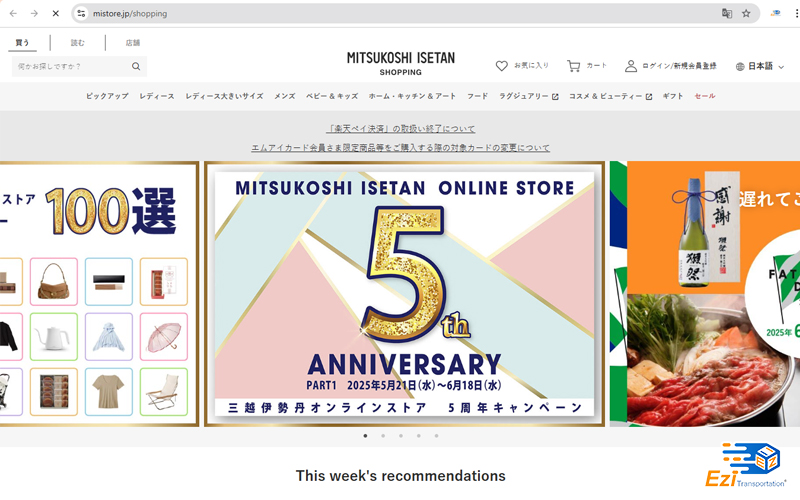Select third carousel dot indicator
800x500 pixels.
(401, 436)
